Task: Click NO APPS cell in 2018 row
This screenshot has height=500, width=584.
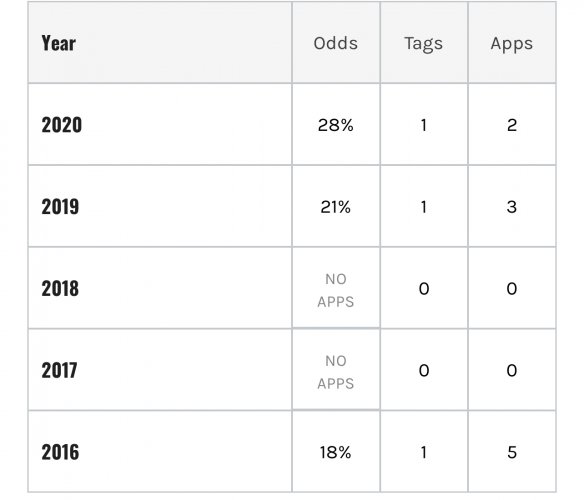Action: (336, 290)
